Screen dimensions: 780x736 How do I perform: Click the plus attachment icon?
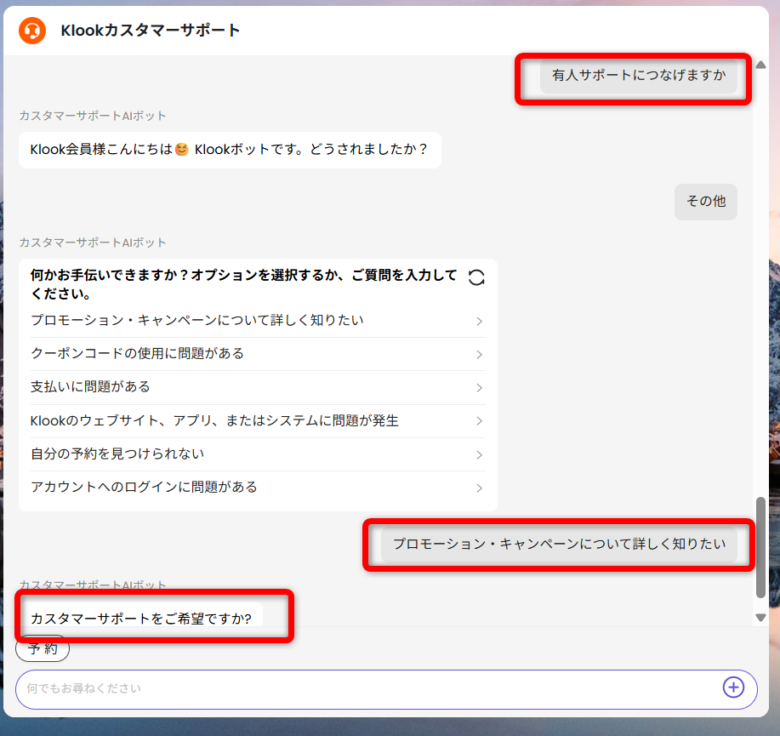tap(734, 687)
